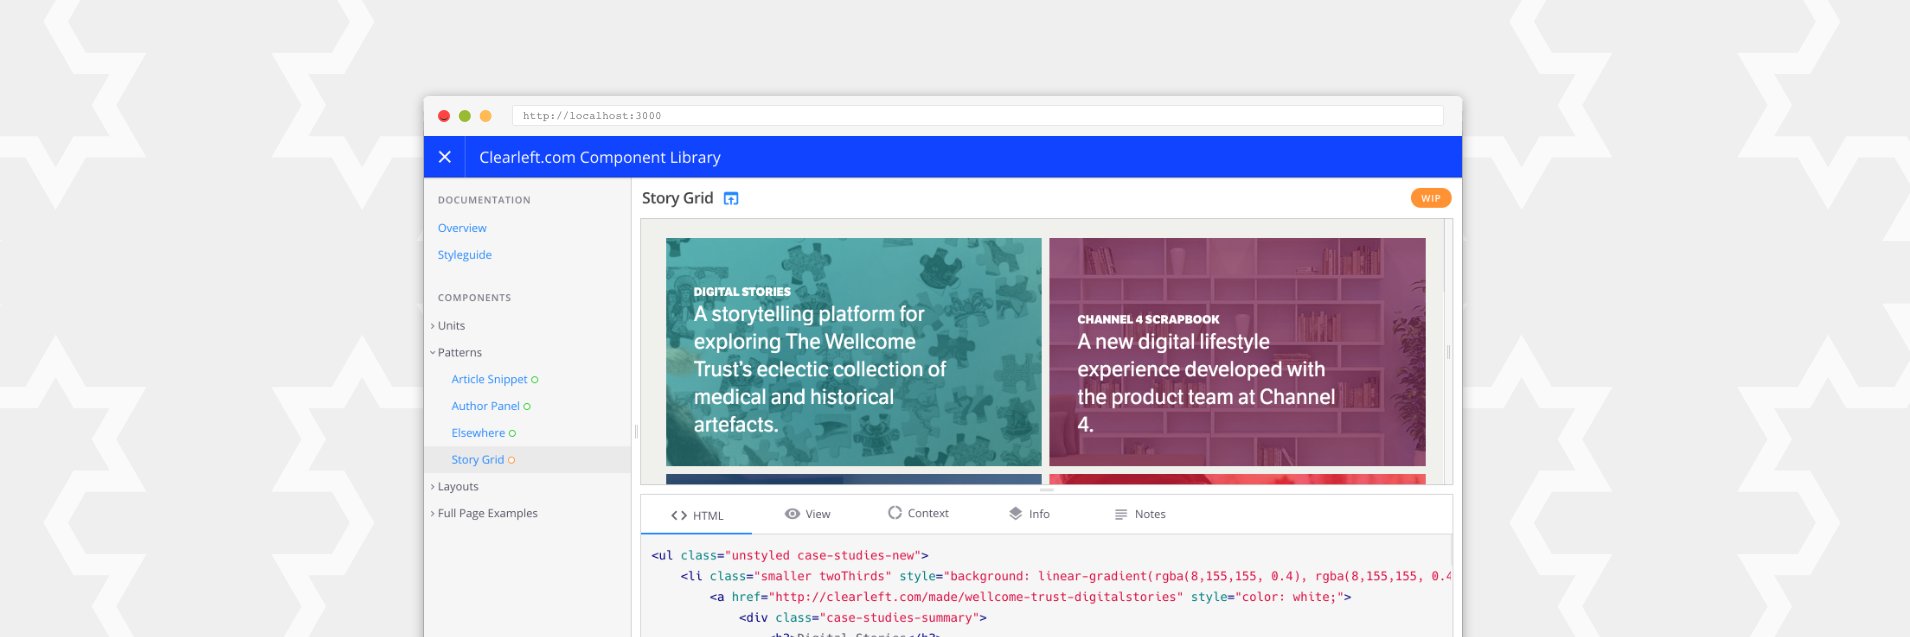Expand the Full Page Examples section
Viewport: 1910px width, 637px height.
tap(484, 514)
